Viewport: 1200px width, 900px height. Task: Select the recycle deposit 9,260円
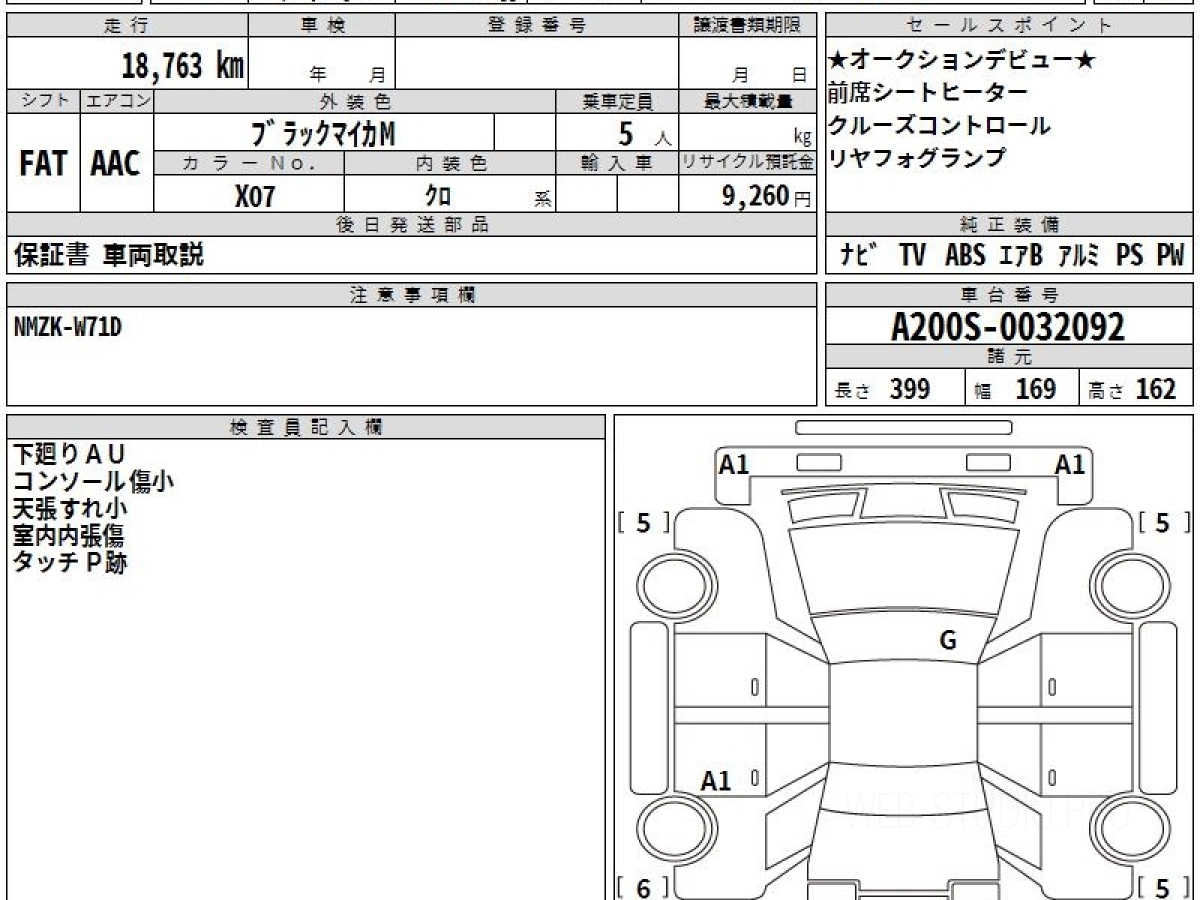(x=766, y=196)
